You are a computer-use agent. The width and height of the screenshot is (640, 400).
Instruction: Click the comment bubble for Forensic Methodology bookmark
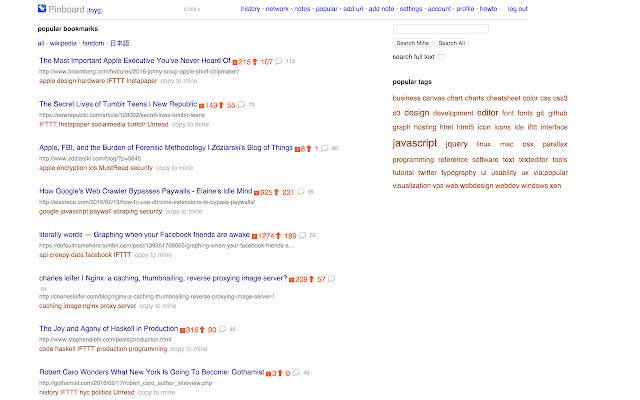click(x=324, y=148)
